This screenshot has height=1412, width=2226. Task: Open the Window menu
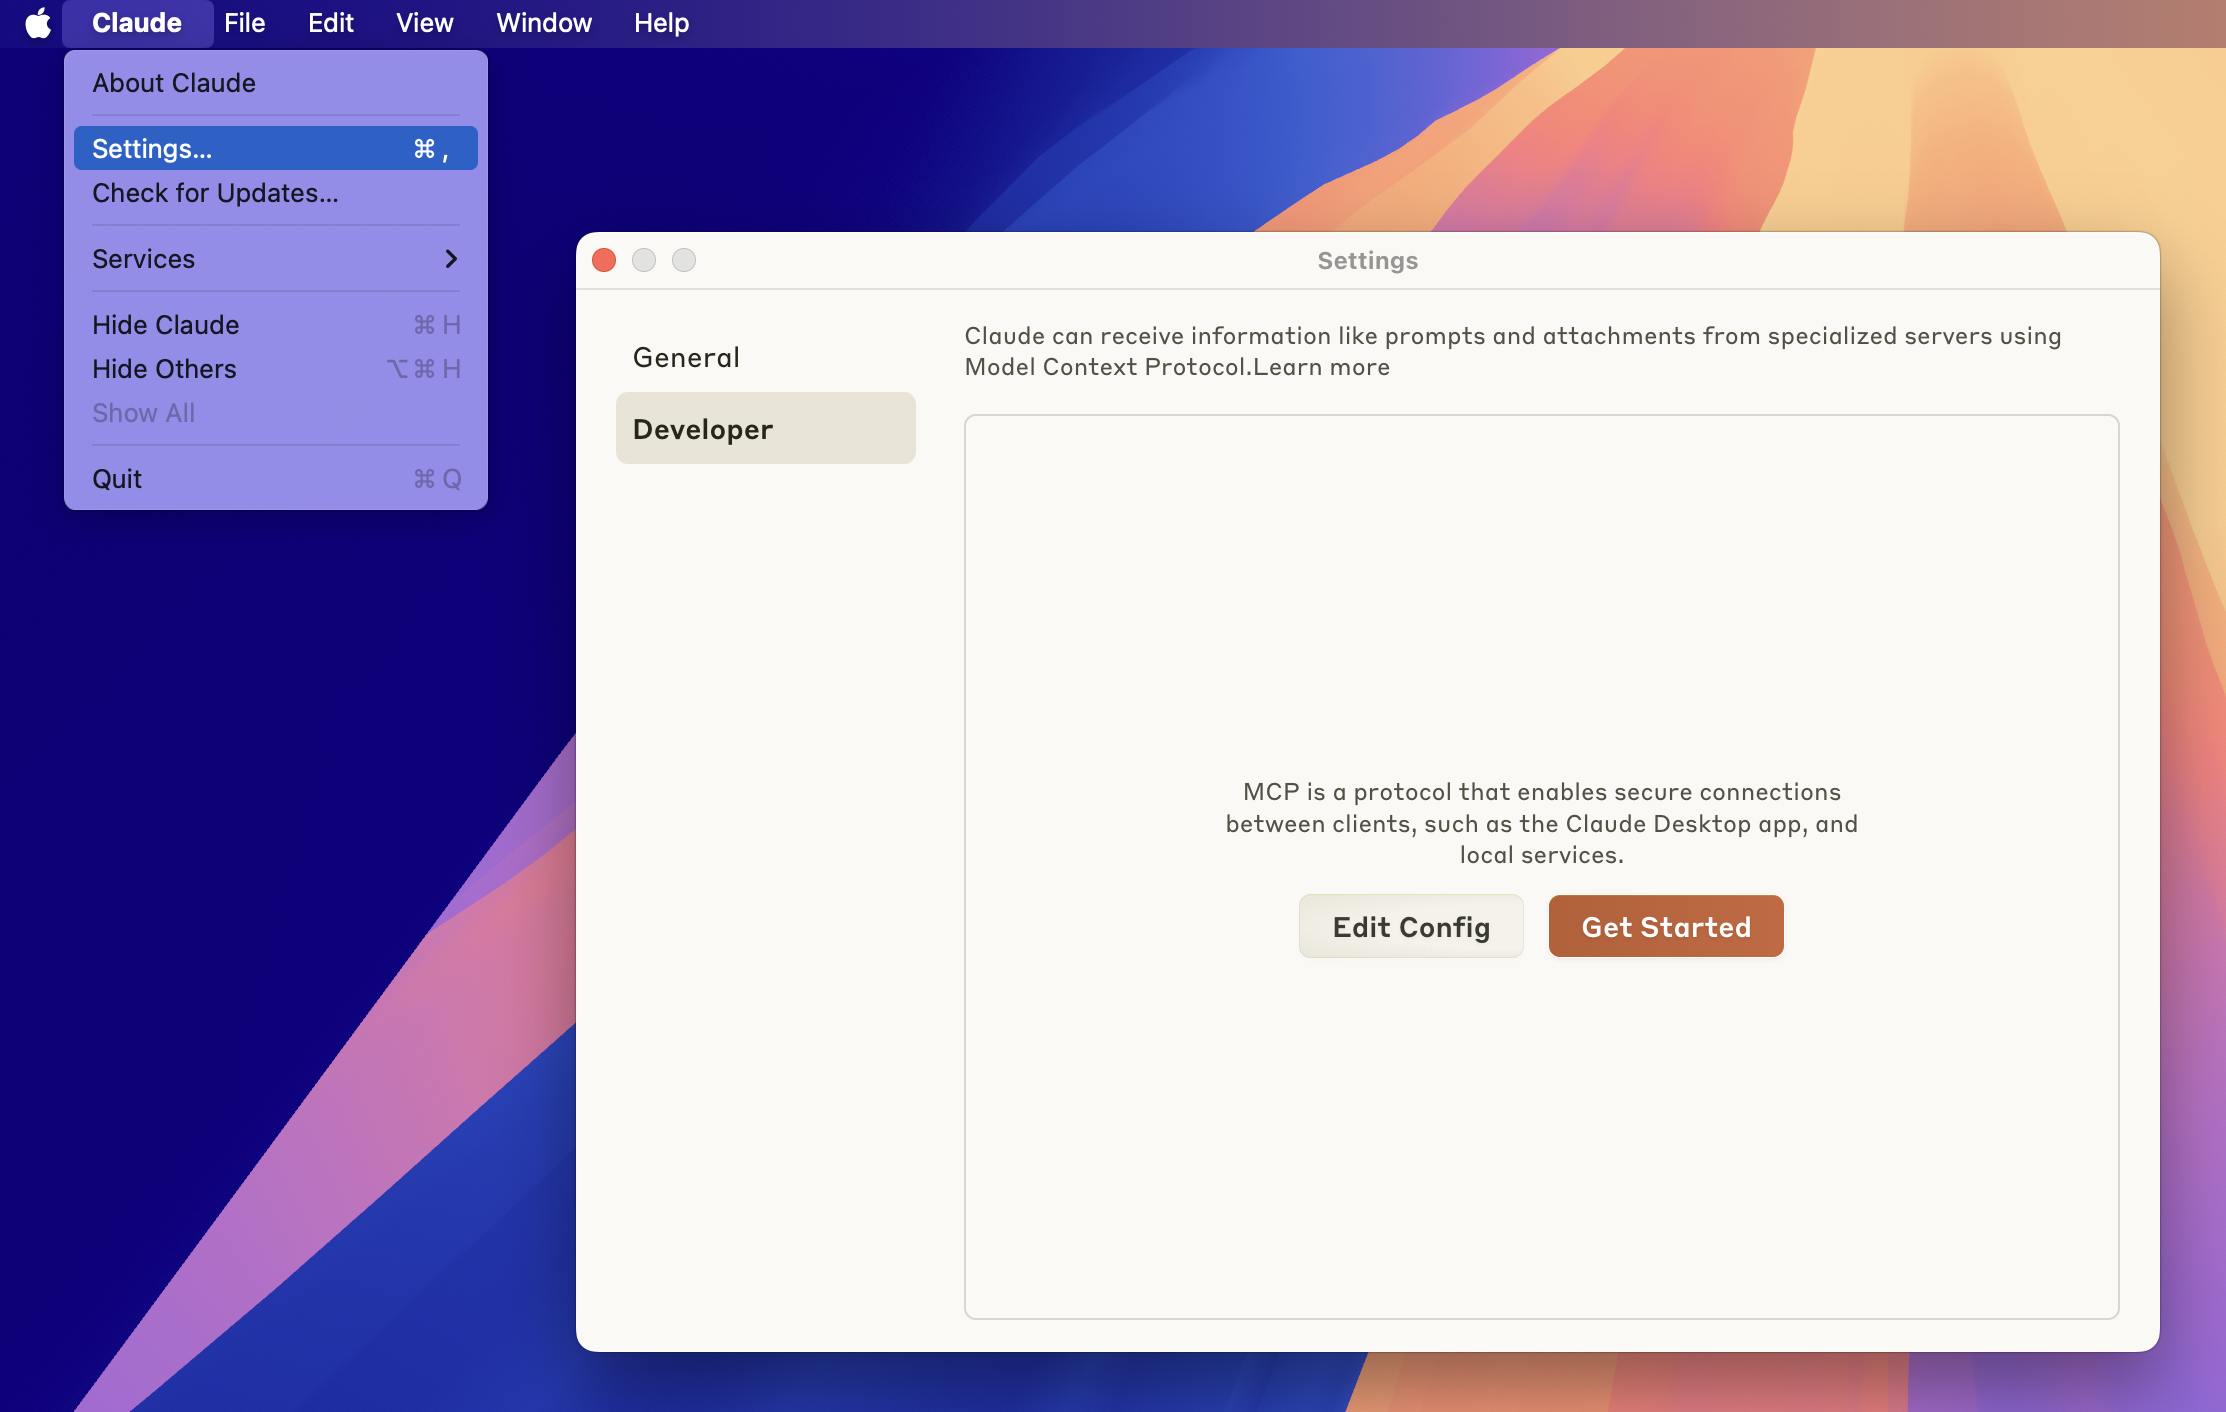pyautogui.click(x=543, y=23)
